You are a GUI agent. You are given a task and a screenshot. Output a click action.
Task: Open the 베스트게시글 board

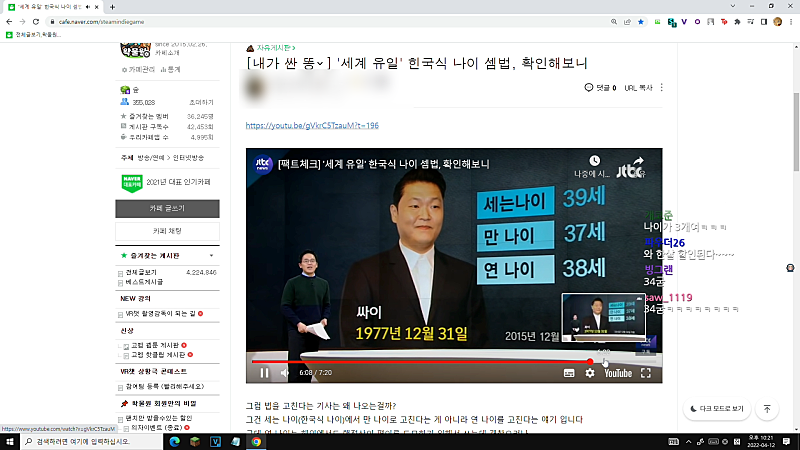pyautogui.click(x=144, y=282)
